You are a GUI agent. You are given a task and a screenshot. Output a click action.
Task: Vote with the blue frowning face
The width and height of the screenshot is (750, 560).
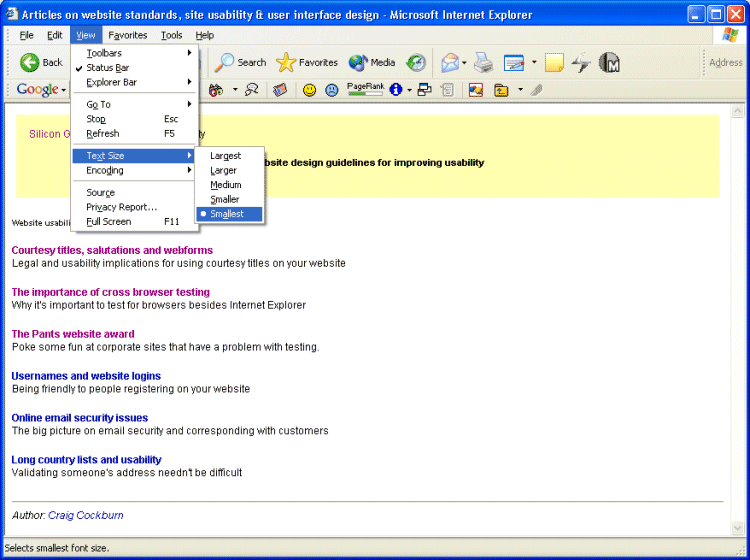pyautogui.click(x=331, y=90)
